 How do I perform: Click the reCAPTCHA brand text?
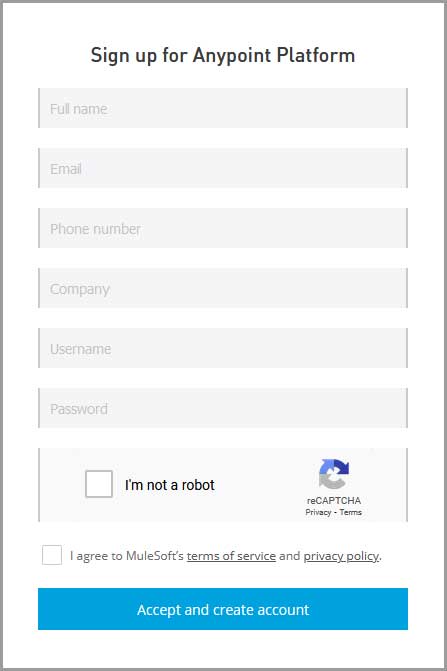pos(334,500)
